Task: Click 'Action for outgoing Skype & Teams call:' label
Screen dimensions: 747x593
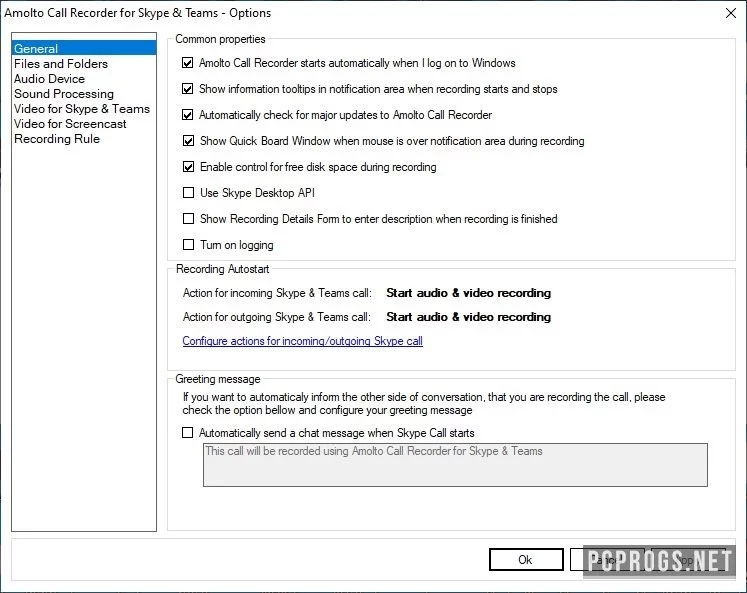Action: click(x=277, y=317)
